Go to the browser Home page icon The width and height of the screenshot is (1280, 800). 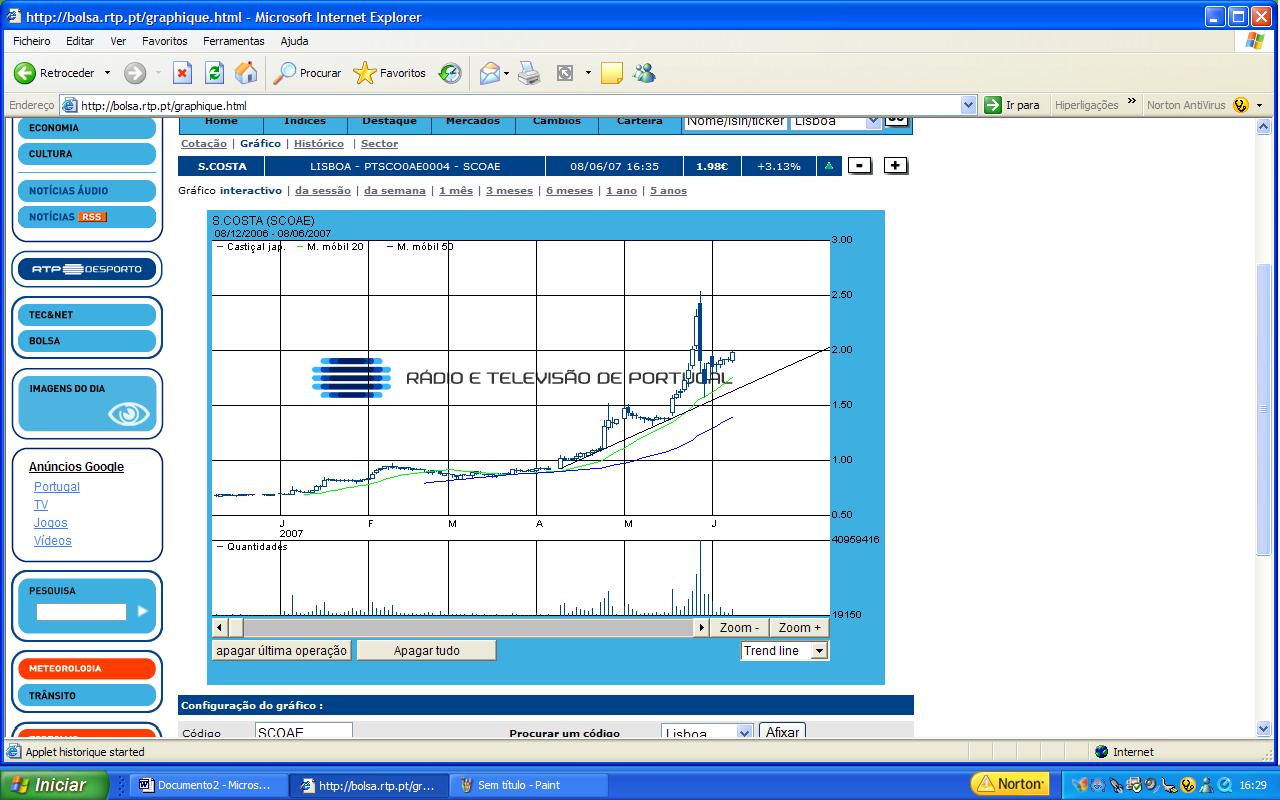(x=246, y=73)
